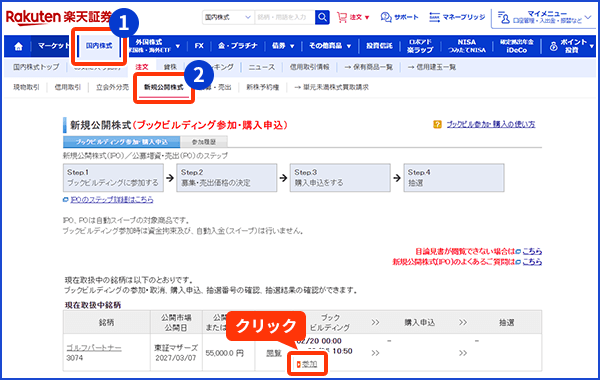Image resolution: width=600 pixels, height=380 pixels.
Task: Open 信用取引情報 sub-menu tab
Action: pyautogui.click(x=309, y=67)
